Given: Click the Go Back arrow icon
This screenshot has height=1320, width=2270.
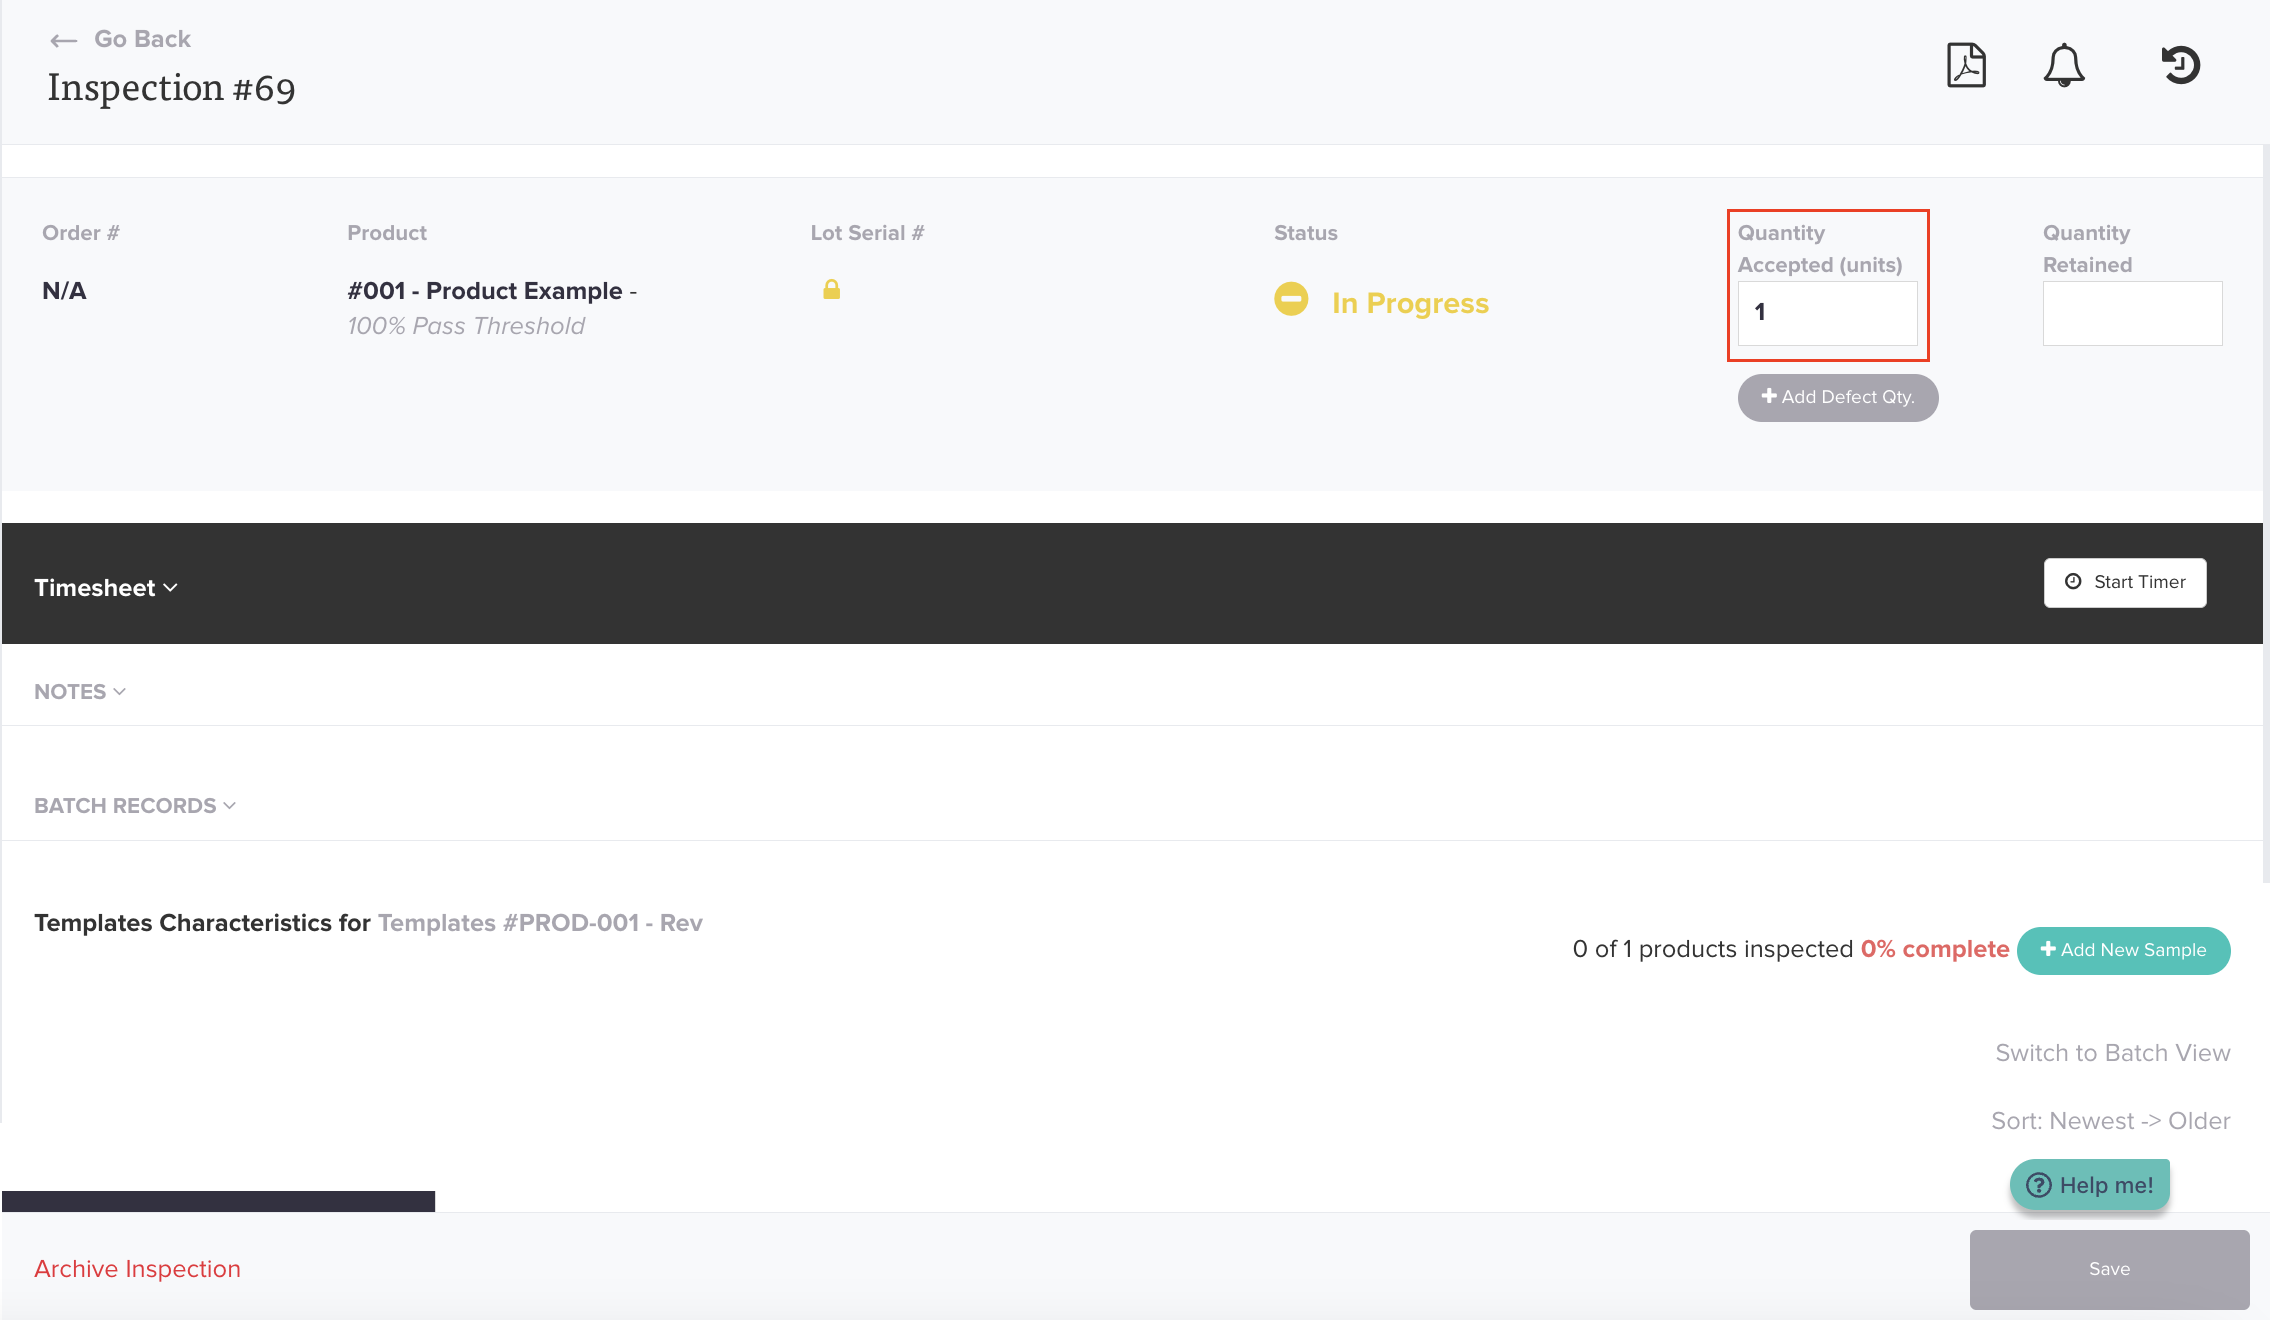Looking at the screenshot, I should [64, 40].
